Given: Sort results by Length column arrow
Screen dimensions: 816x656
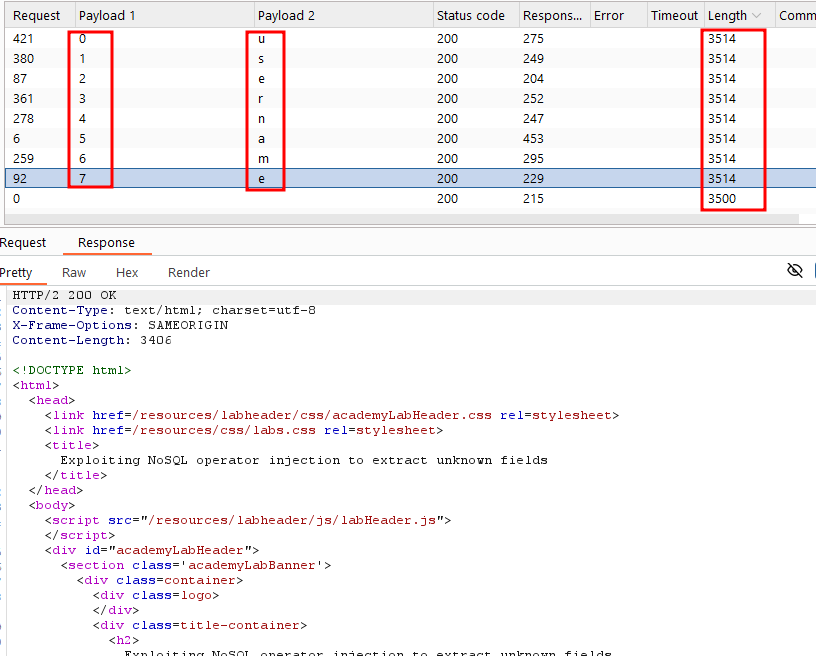Looking at the screenshot, I should pos(757,16).
